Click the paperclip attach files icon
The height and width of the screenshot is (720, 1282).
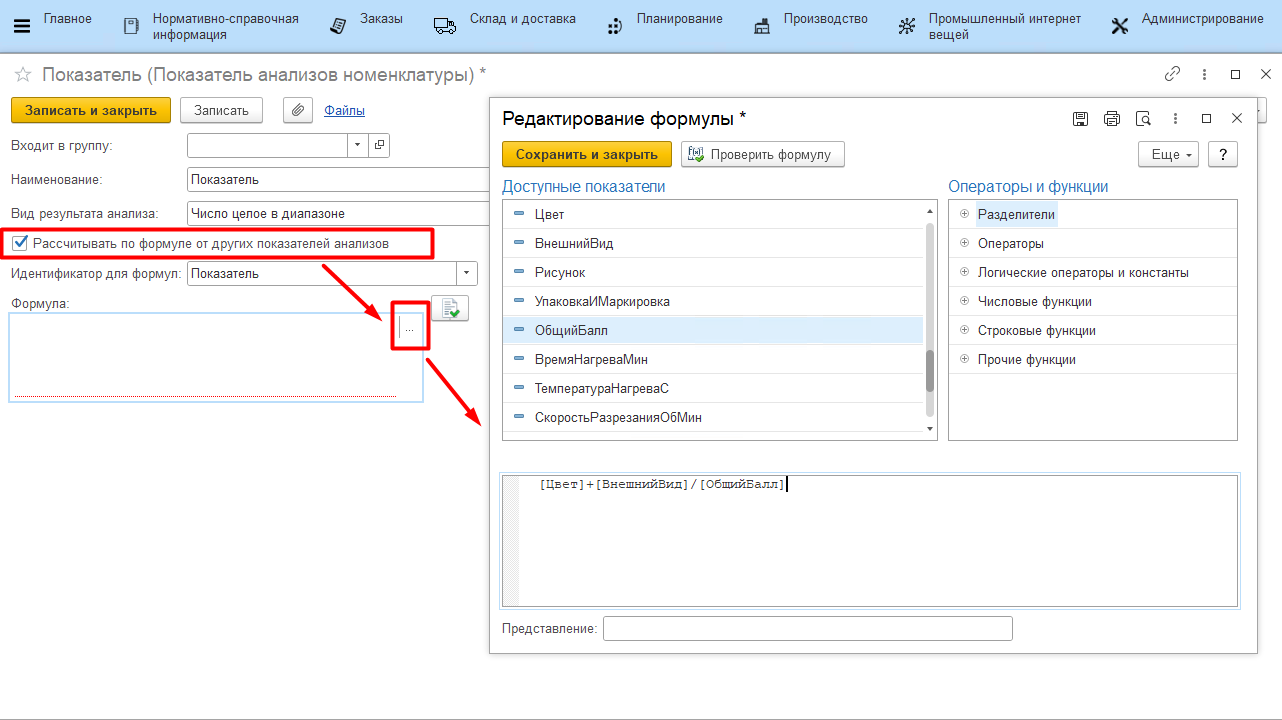(x=298, y=110)
